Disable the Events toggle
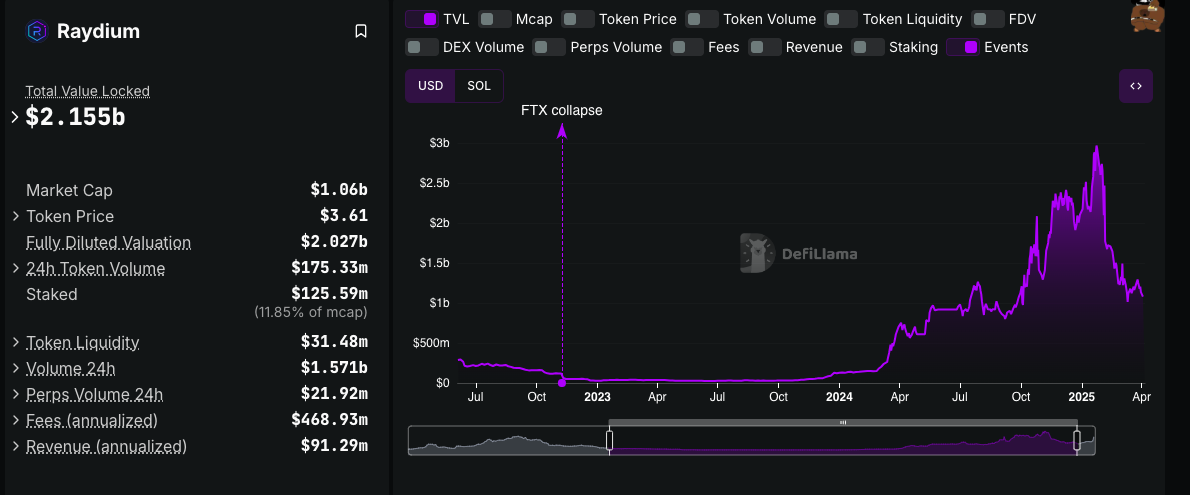 tap(962, 47)
